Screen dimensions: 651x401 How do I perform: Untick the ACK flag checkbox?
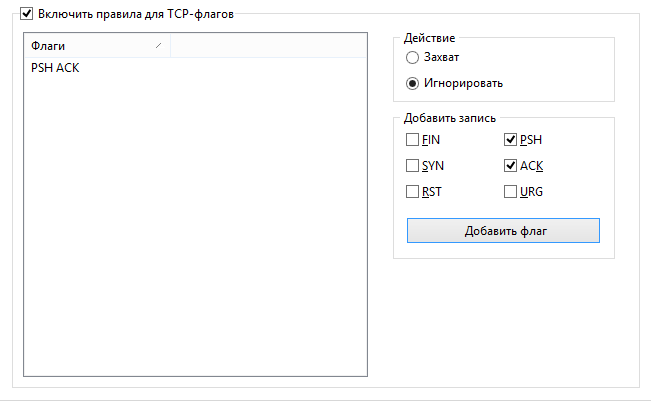(511, 166)
